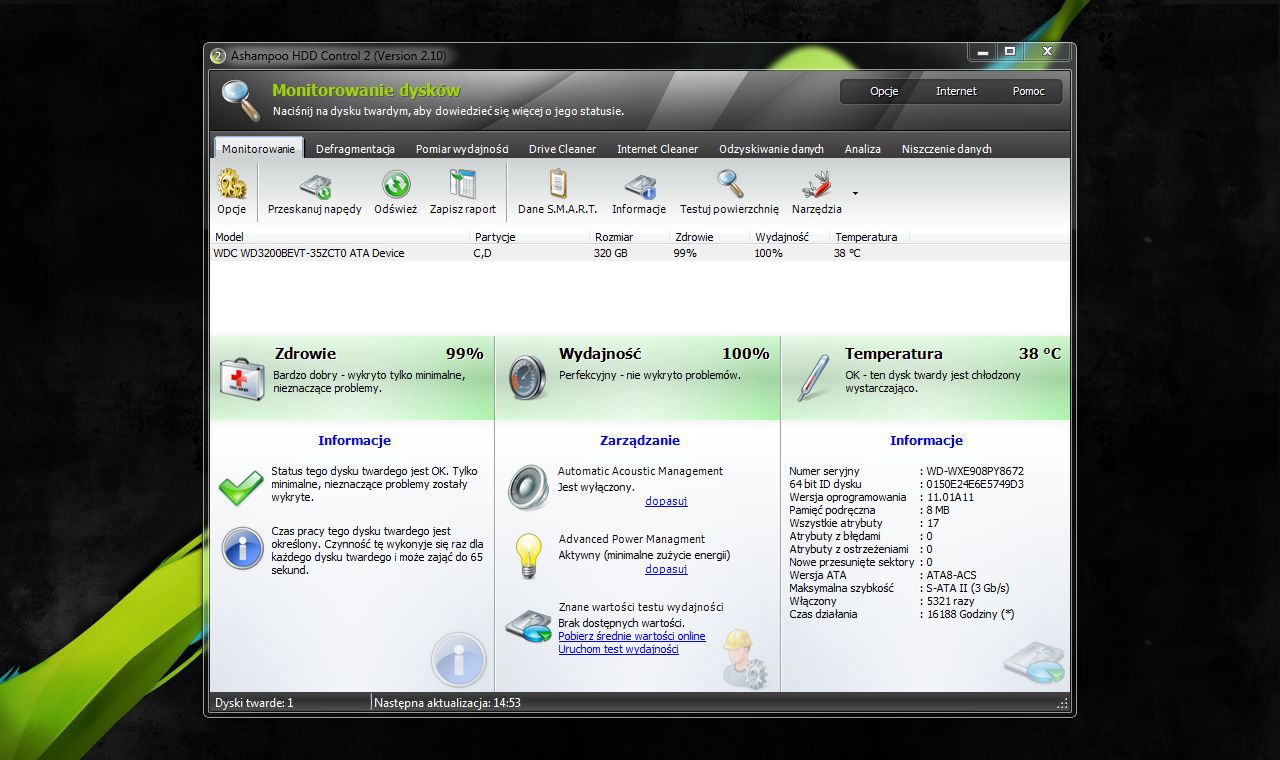
Task: Click the firmware value 11.01A11
Action: (x=950, y=497)
